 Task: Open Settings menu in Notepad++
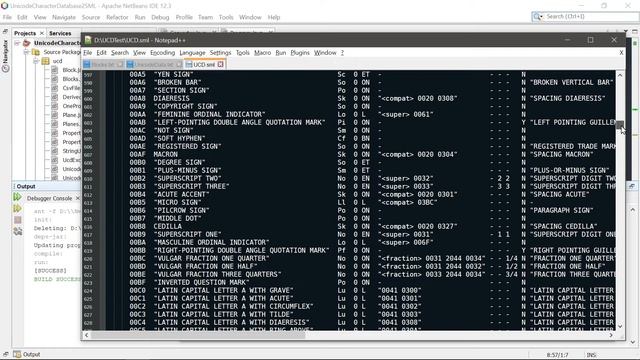click(220, 53)
